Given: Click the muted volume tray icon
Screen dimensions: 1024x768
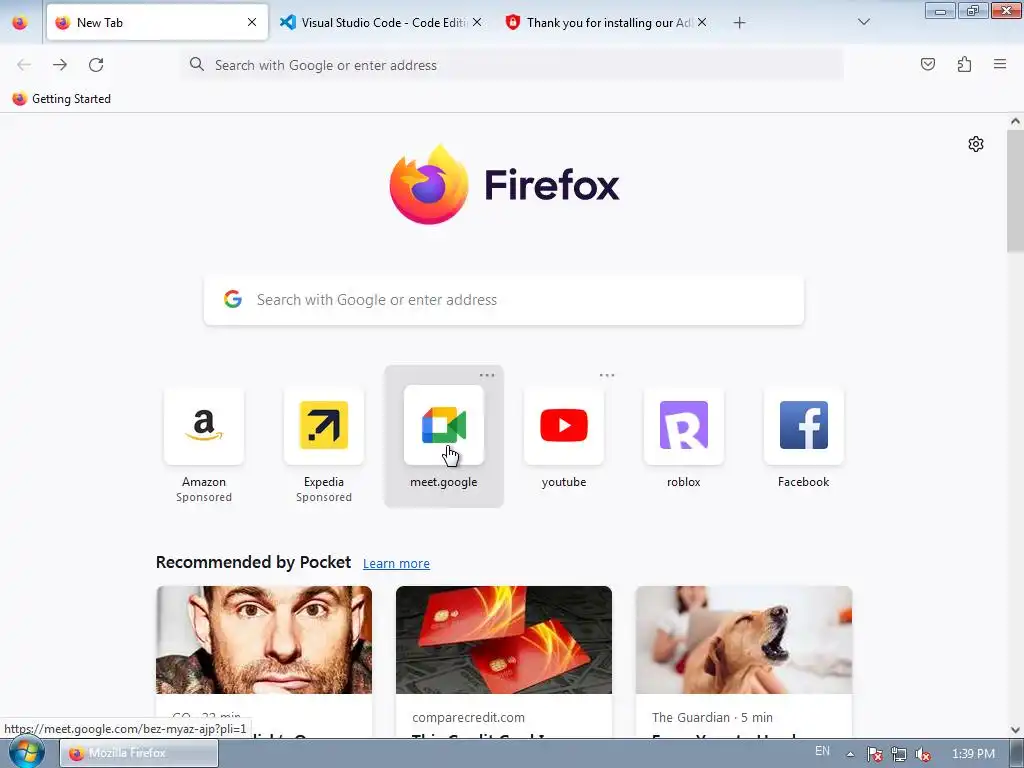Looking at the screenshot, I should pyautogui.click(x=923, y=754).
